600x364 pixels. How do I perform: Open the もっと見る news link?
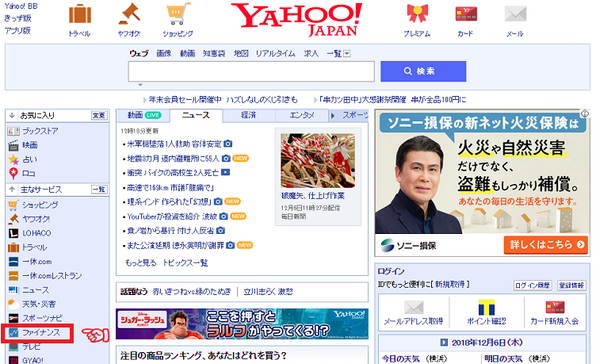coord(140,263)
